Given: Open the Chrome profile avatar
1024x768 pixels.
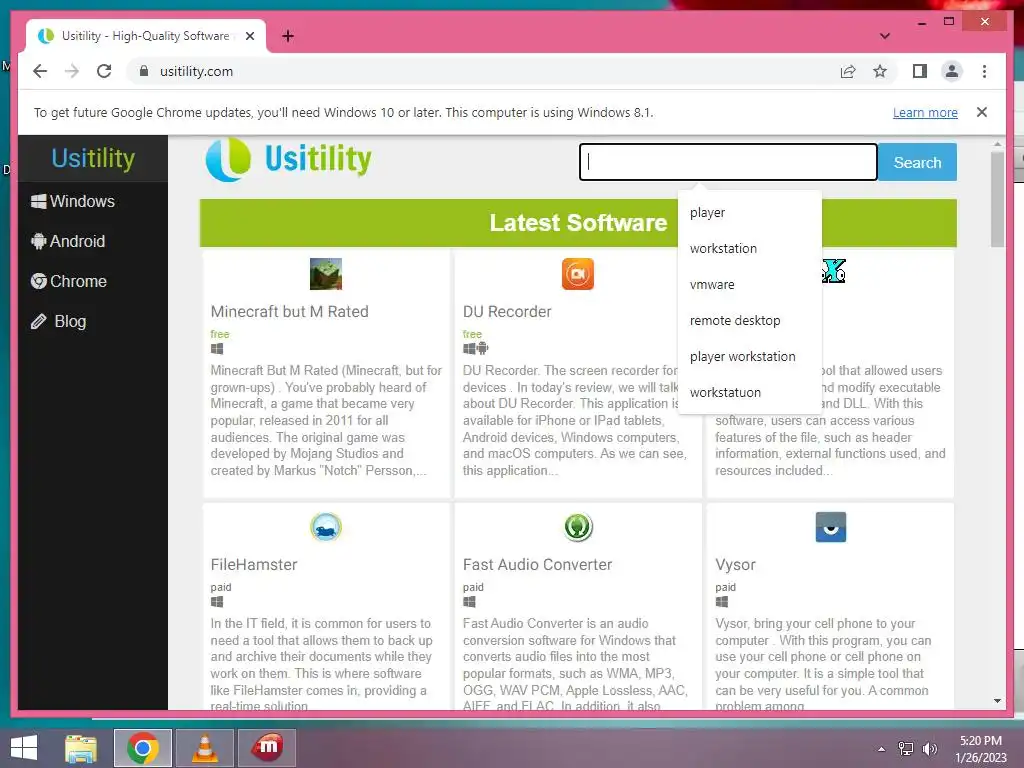Looking at the screenshot, I should (952, 71).
